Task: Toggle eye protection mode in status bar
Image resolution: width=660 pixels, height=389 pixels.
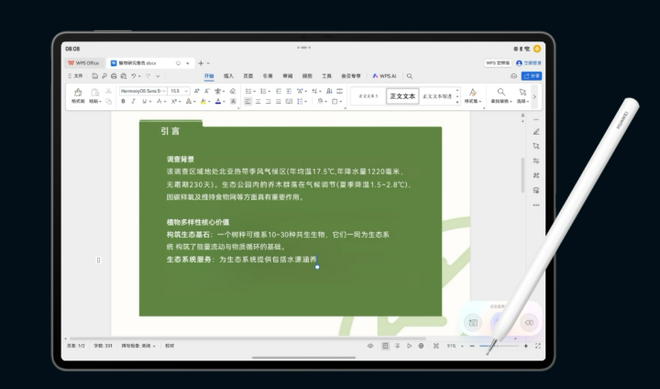Action: click(x=370, y=346)
